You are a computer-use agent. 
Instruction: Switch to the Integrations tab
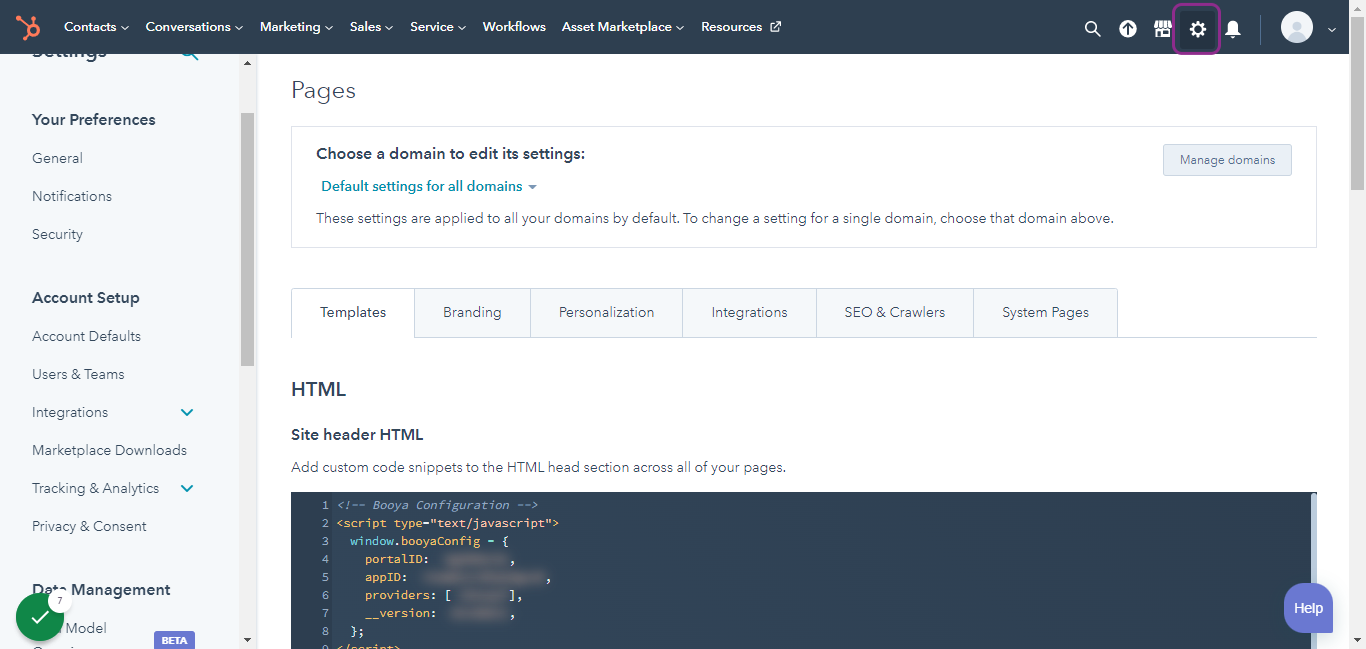pos(749,313)
